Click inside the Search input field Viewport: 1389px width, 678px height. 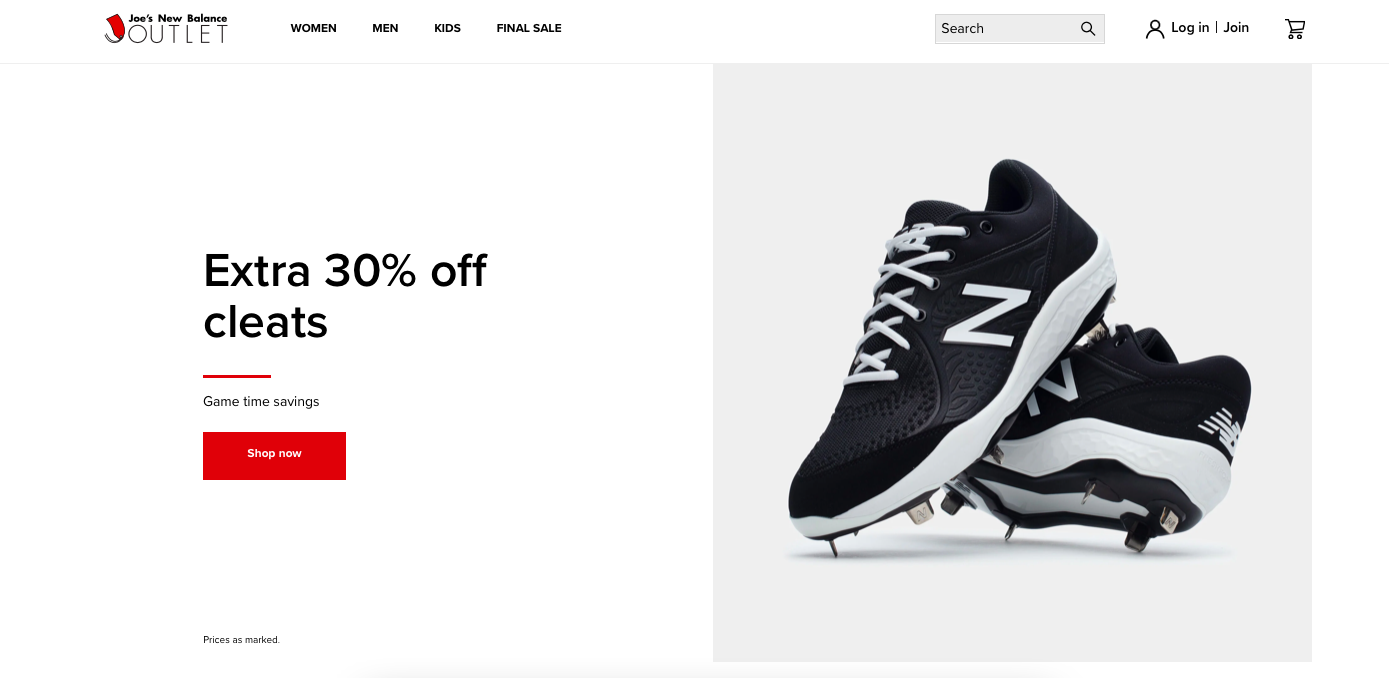pos(1000,28)
